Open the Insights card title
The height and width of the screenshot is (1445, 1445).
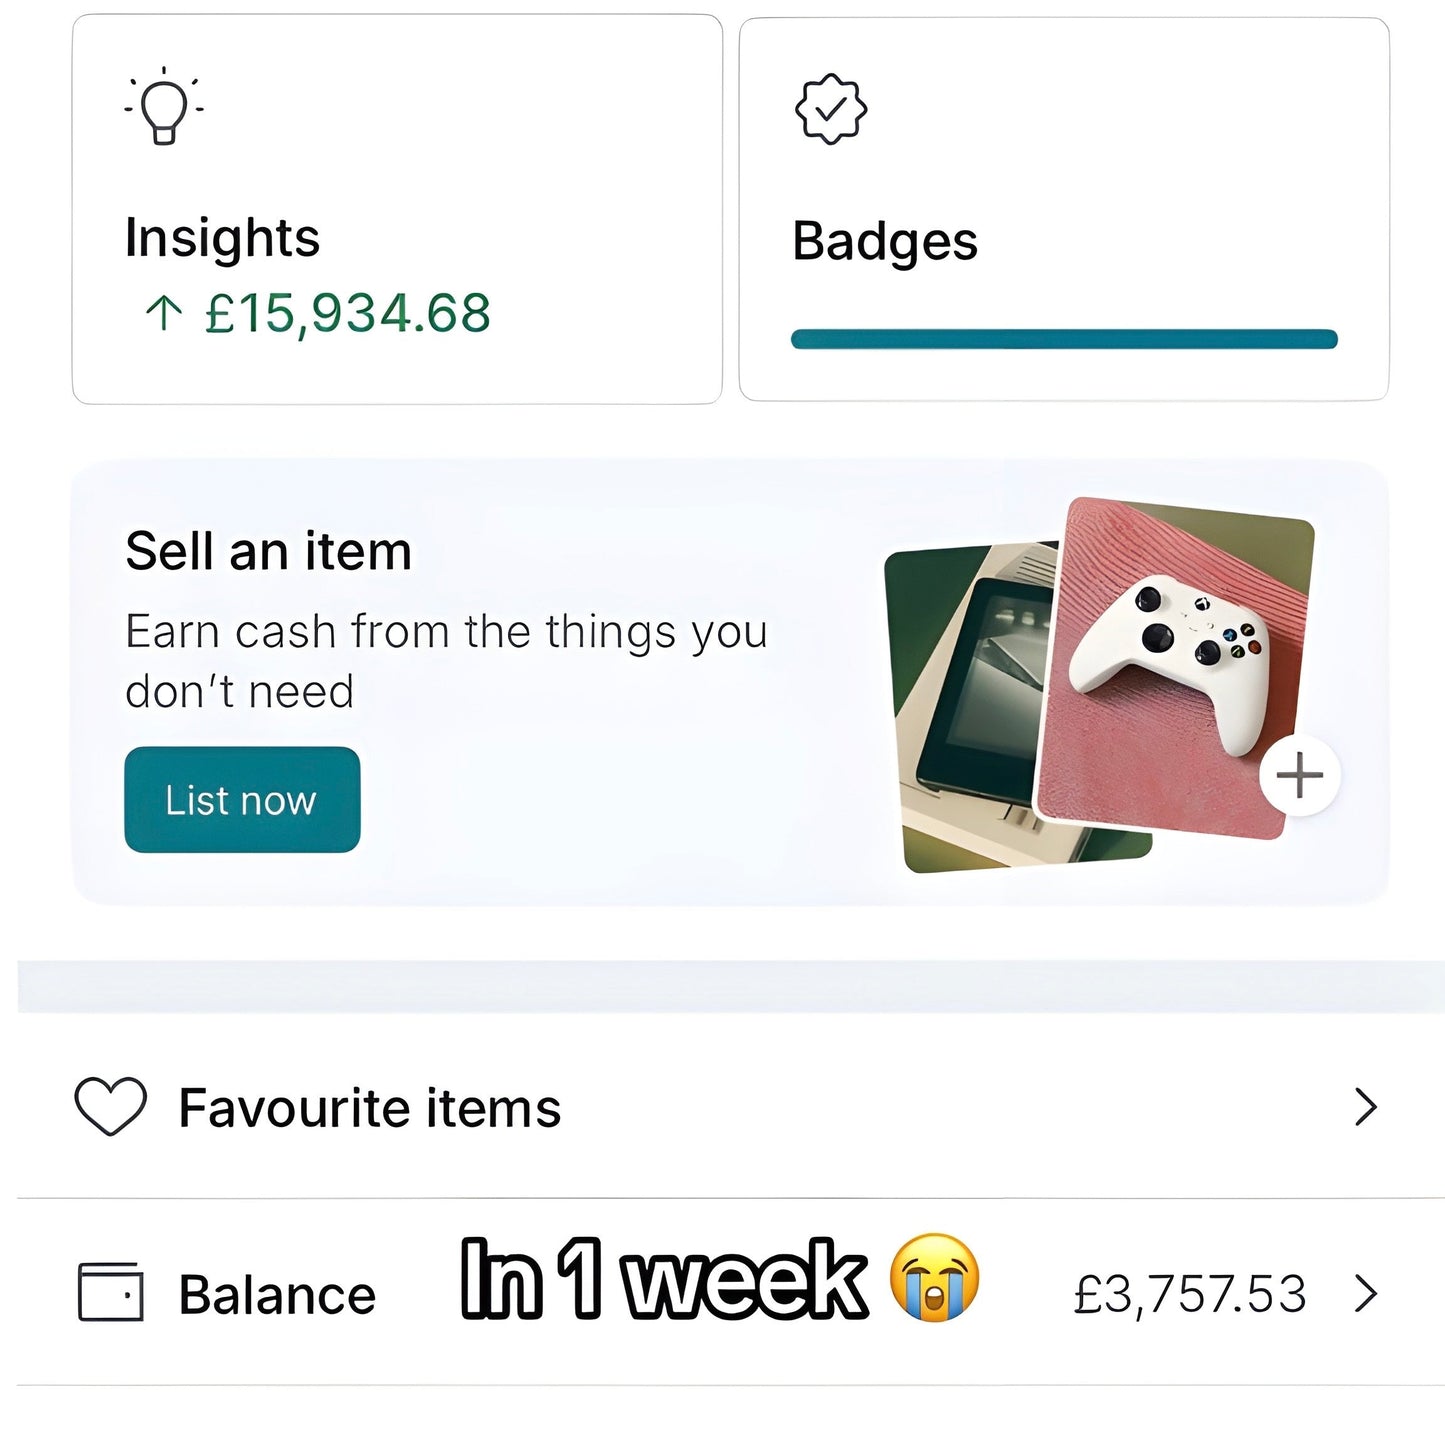tap(222, 238)
